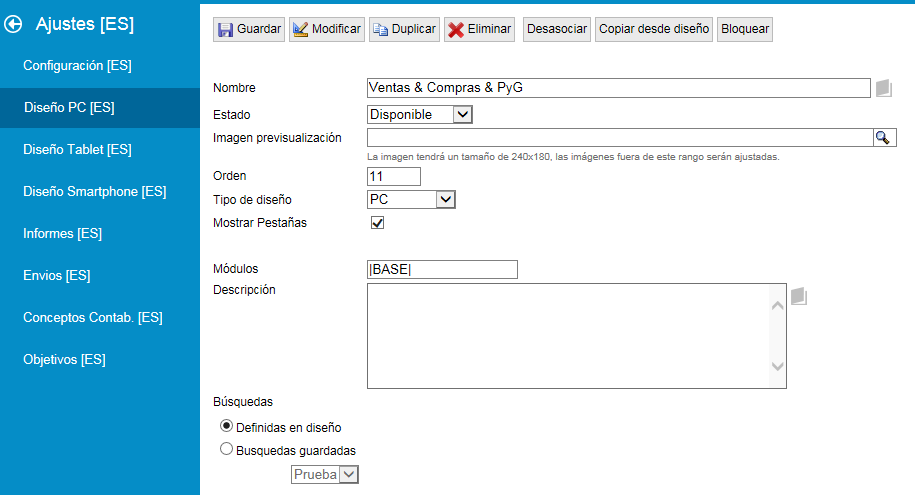Image resolution: width=915 pixels, height=495 pixels.
Task: Click the Guardar save icon button
Action: [249, 29]
